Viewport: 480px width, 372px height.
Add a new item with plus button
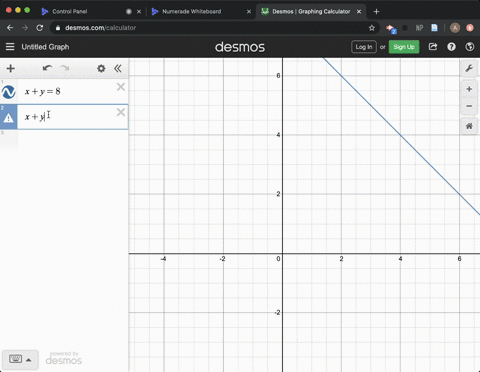[11, 68]
